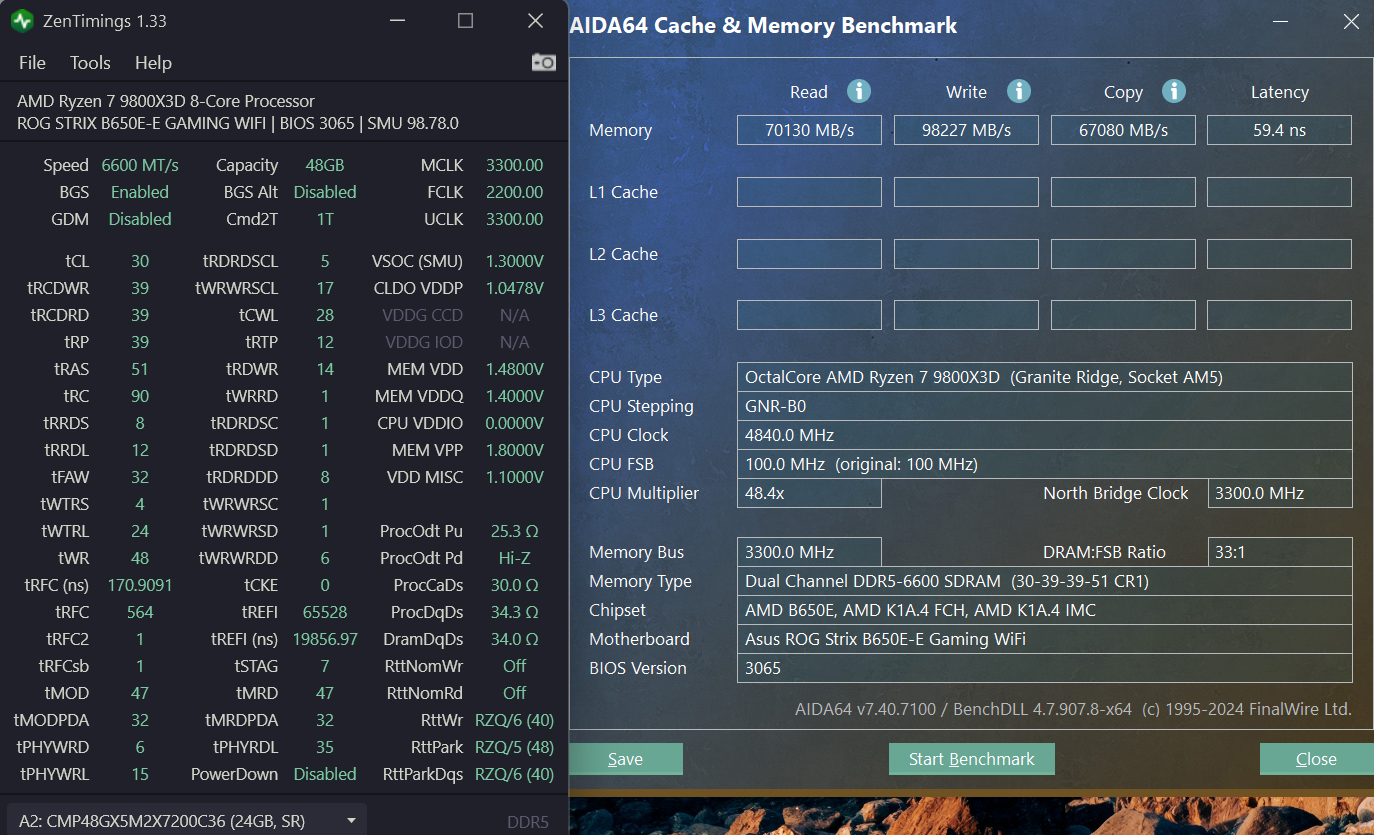Click the tCL value 30
The height and width of the screenshot is (835, 1374).
[140, 261]
